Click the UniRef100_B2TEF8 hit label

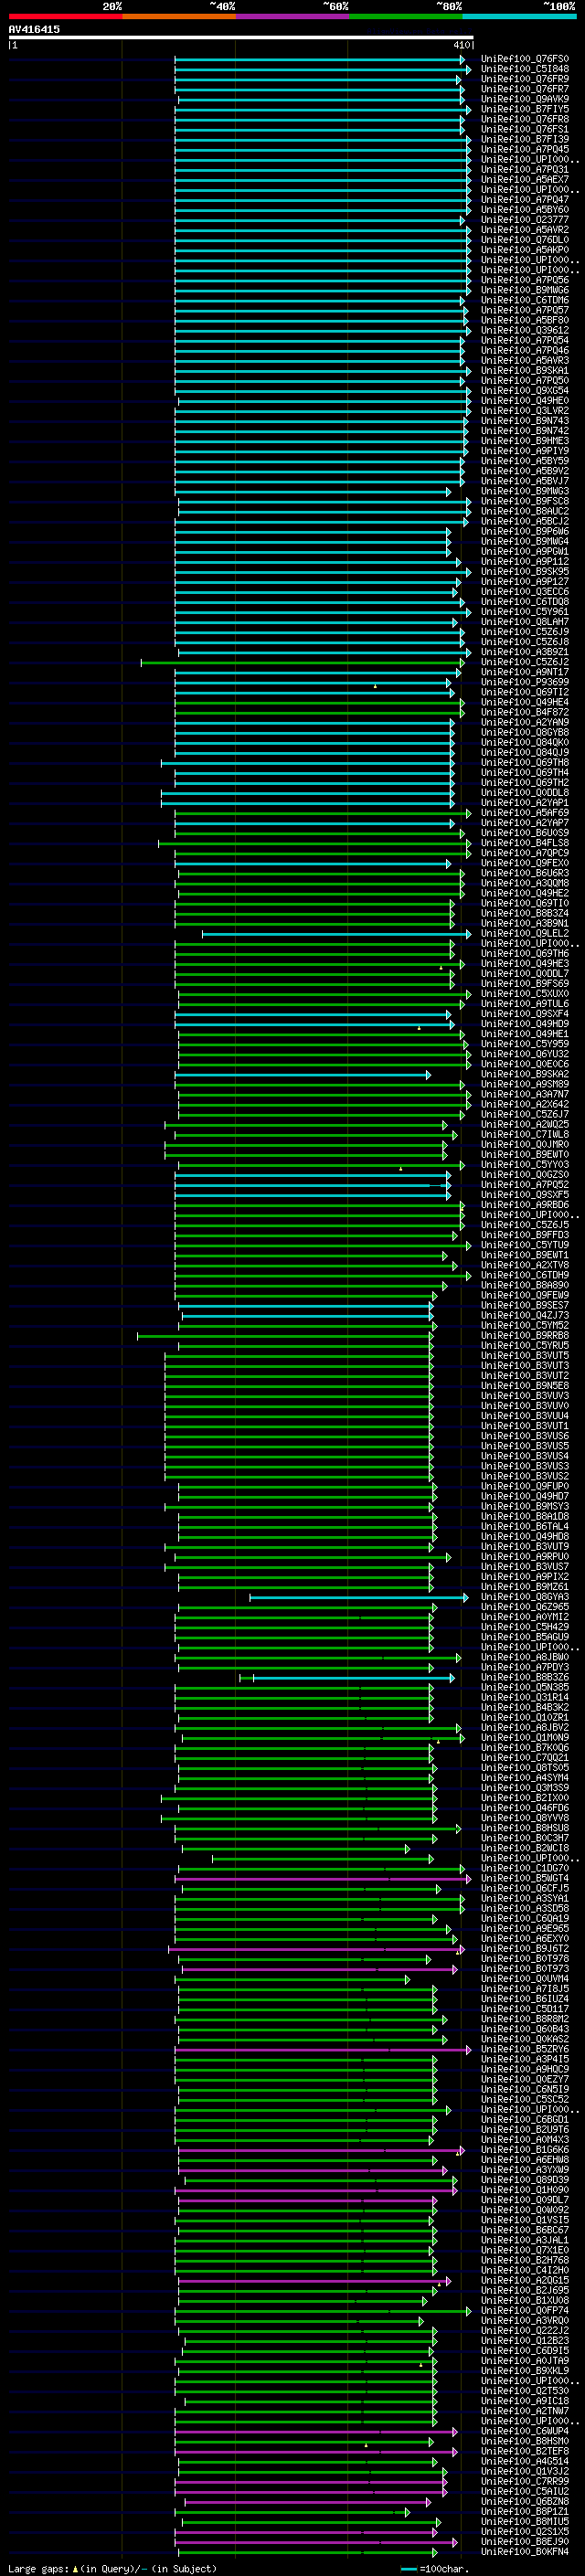click(525, 2451)
